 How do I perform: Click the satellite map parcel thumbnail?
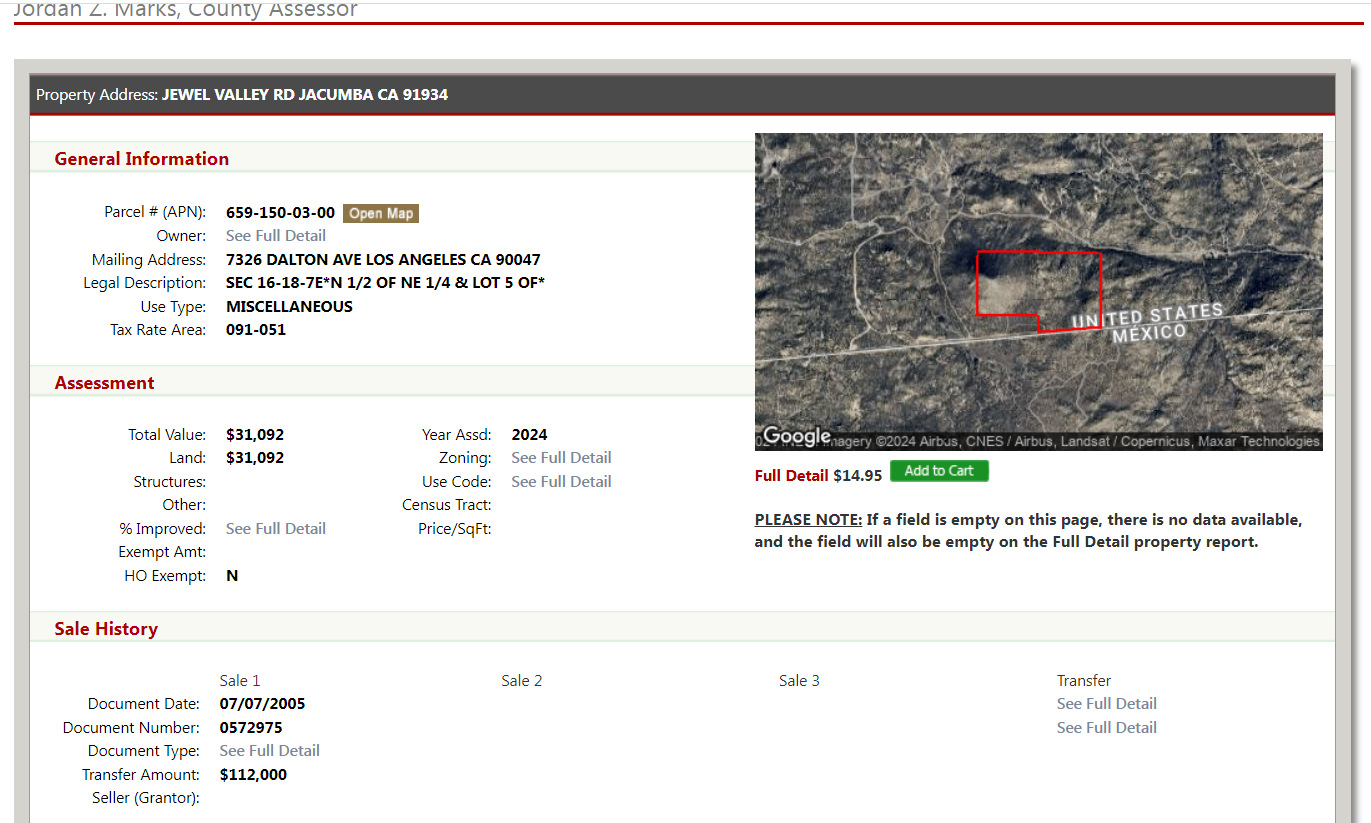[x=1038, y=291]
